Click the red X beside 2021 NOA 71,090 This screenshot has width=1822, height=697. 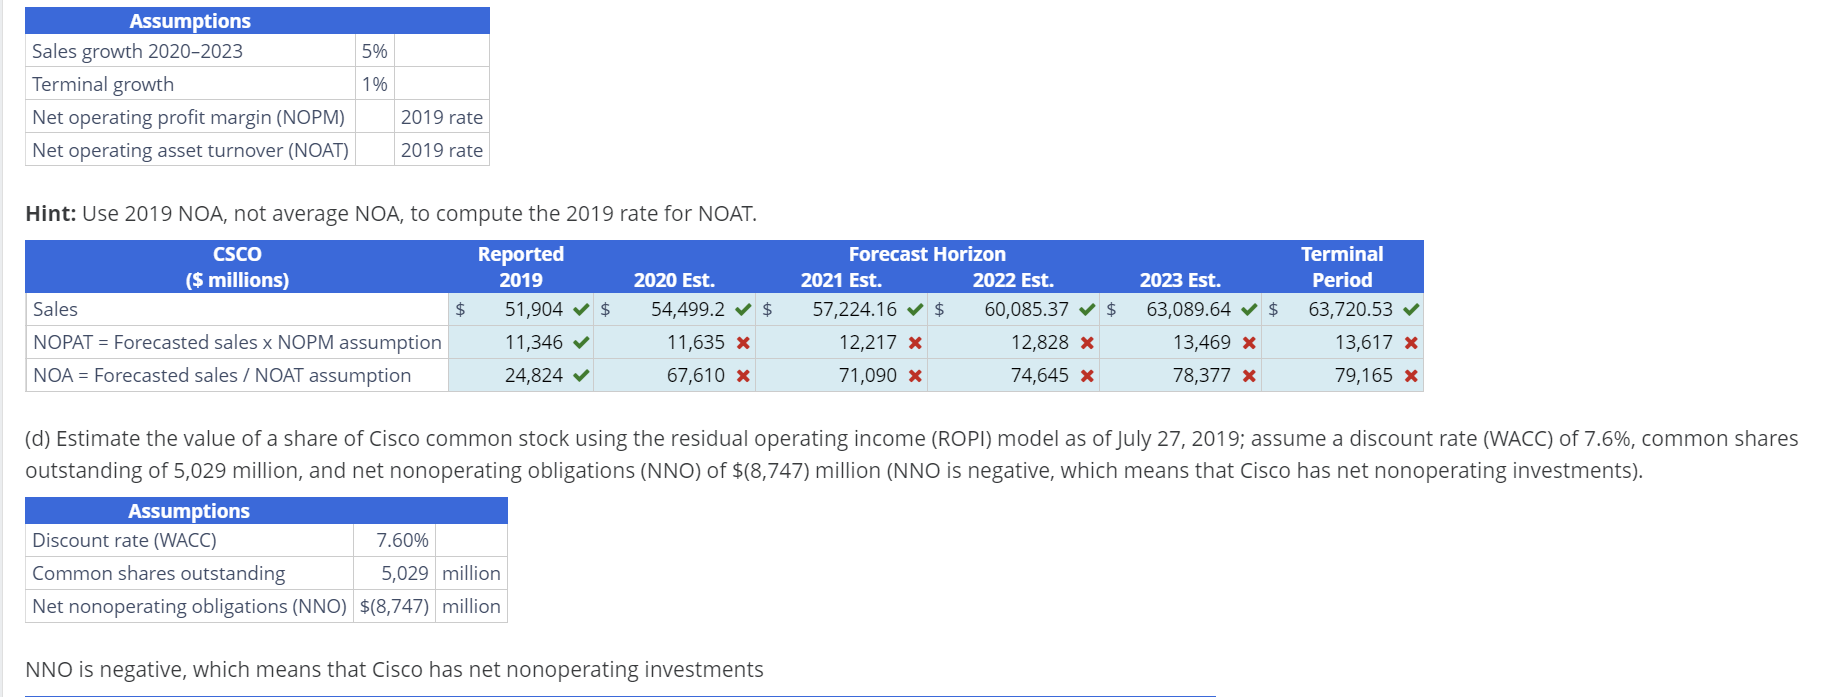(x=915, y=376)
